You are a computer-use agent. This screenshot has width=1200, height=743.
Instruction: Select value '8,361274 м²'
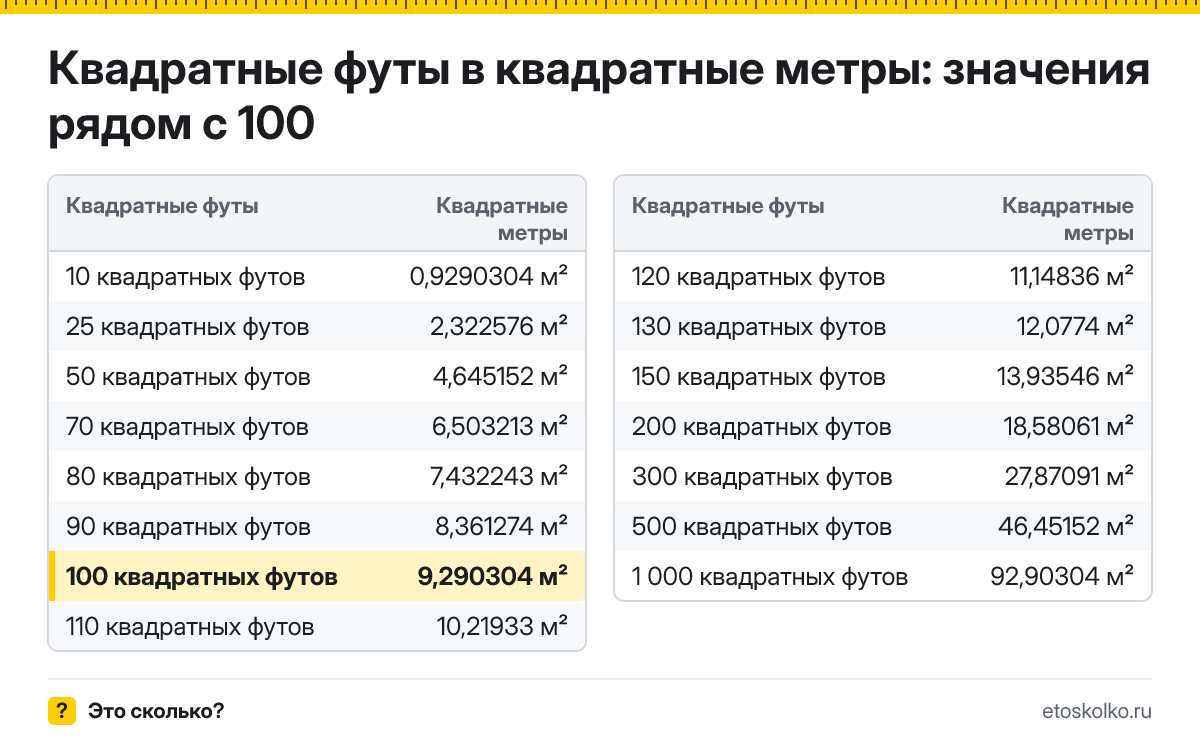500,527
